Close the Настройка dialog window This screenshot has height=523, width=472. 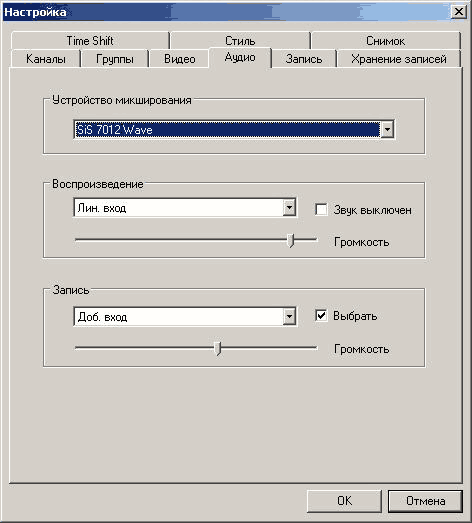point(459,12)
